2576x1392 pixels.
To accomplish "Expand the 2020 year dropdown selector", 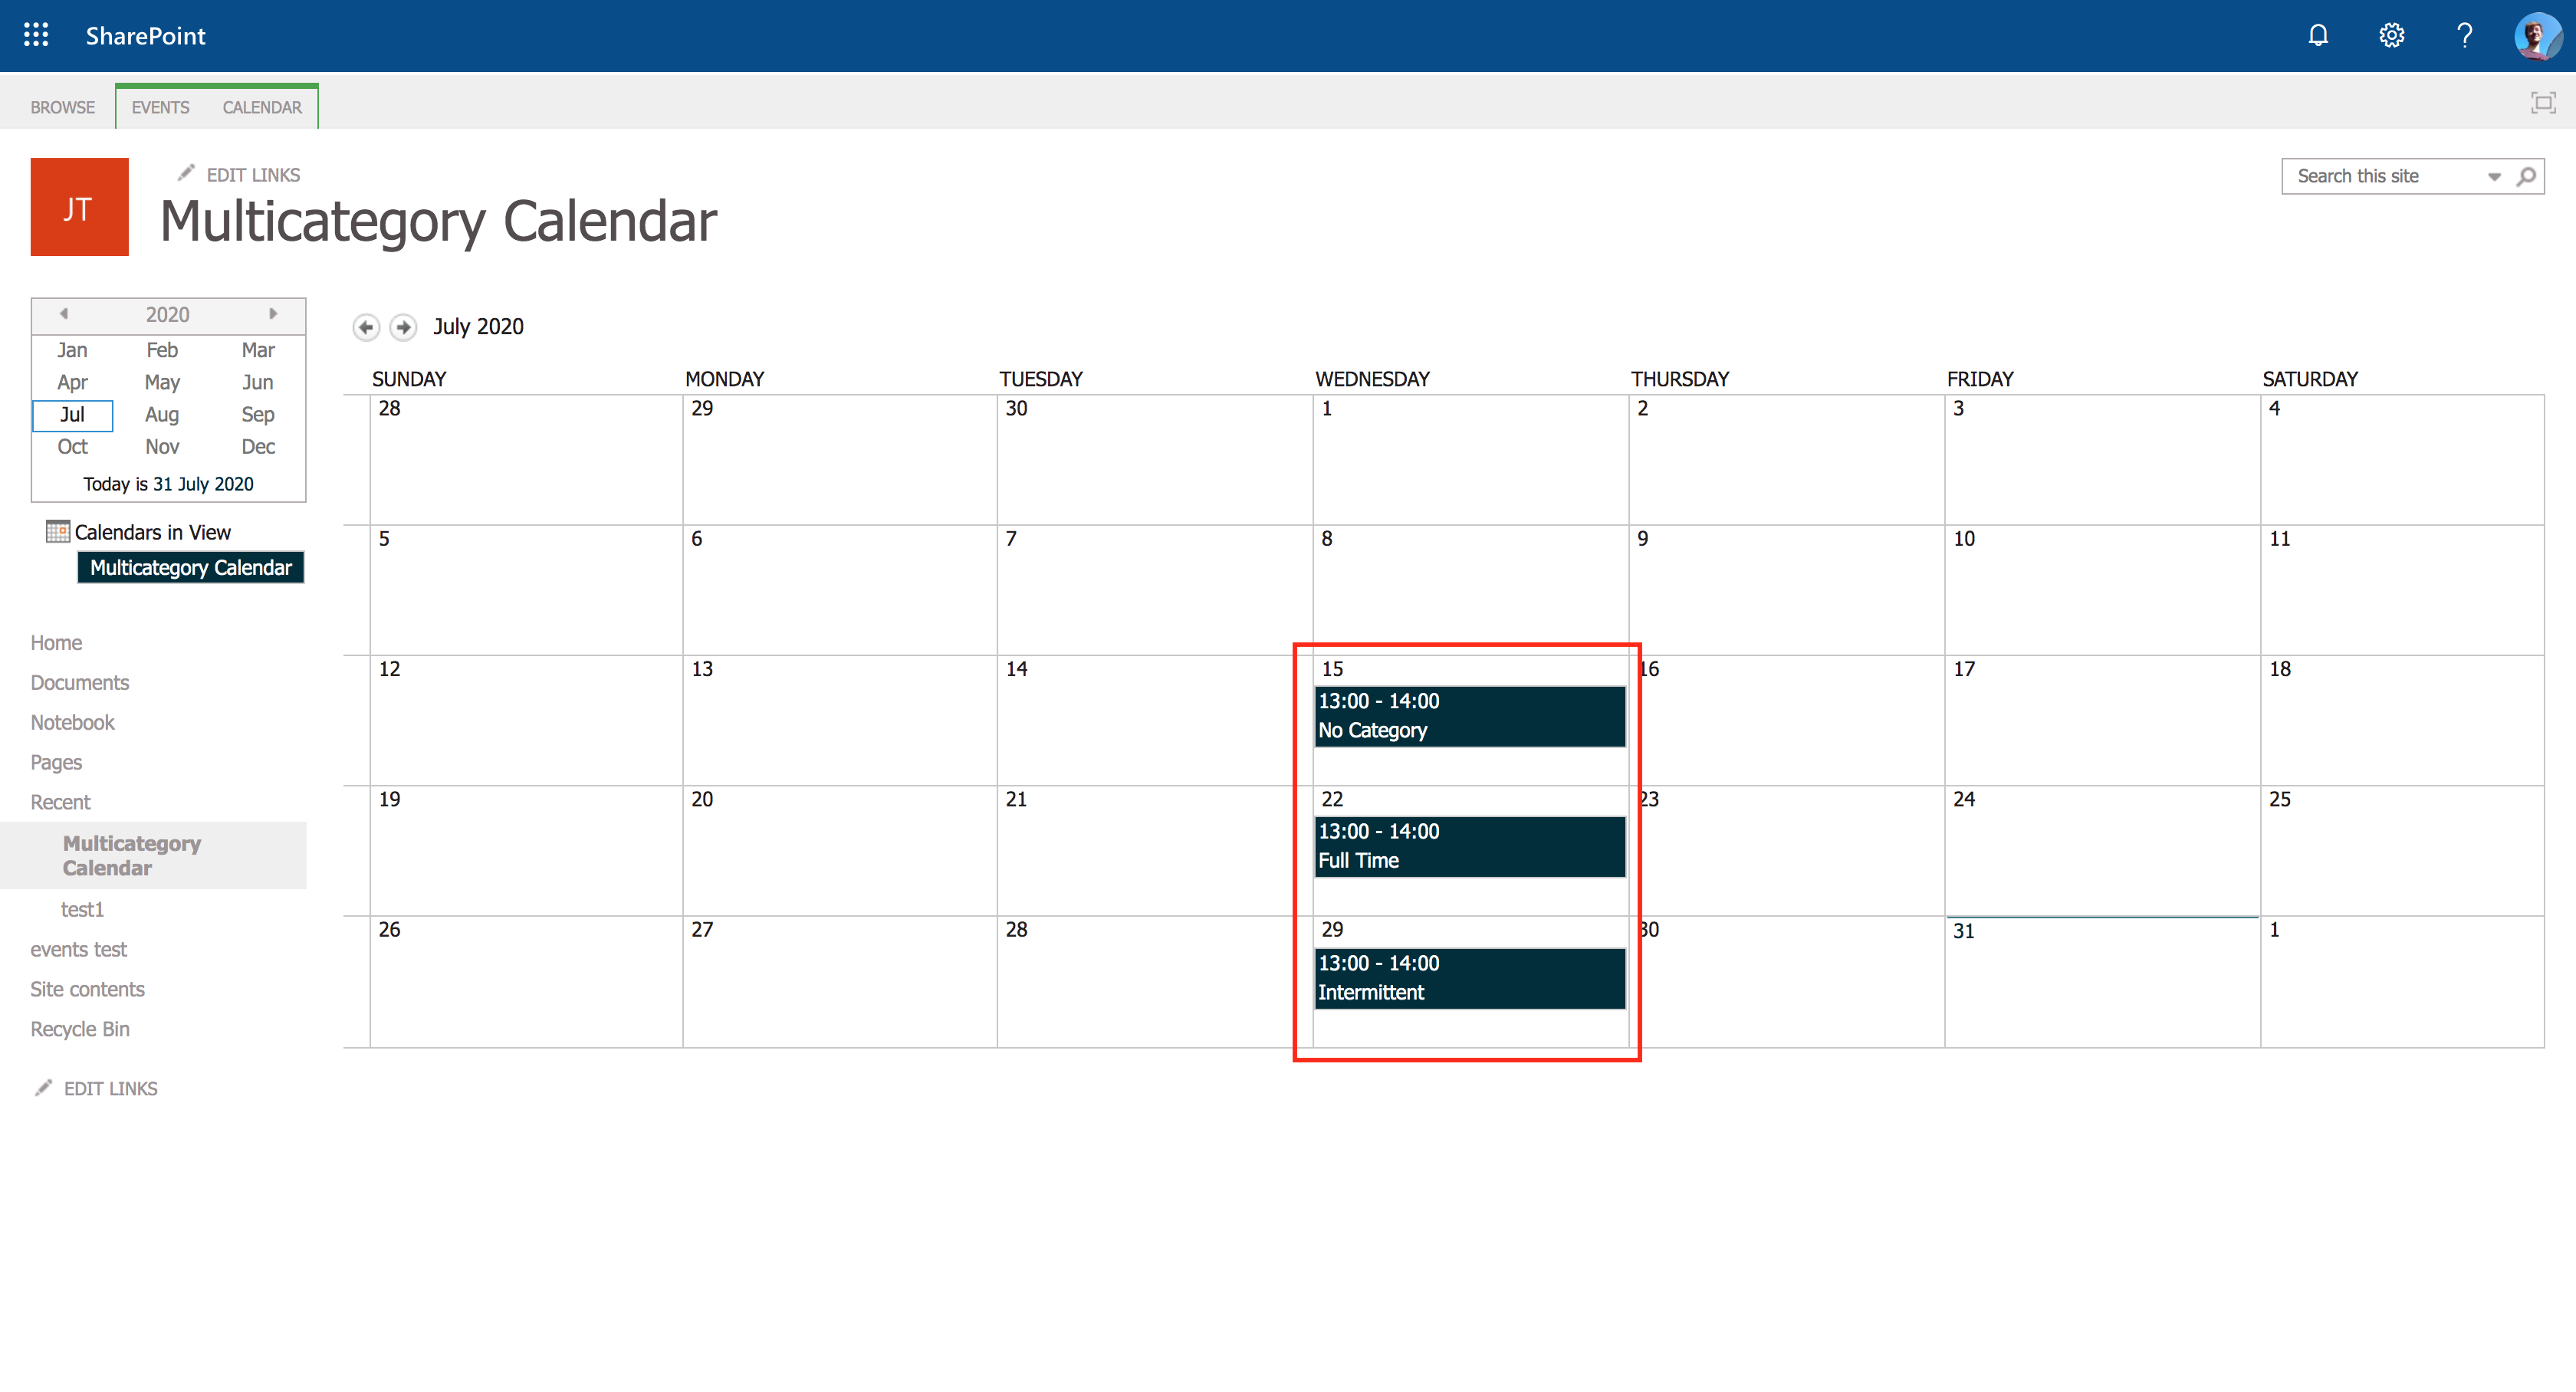I will pyautogui.click(x=168, y=314).
